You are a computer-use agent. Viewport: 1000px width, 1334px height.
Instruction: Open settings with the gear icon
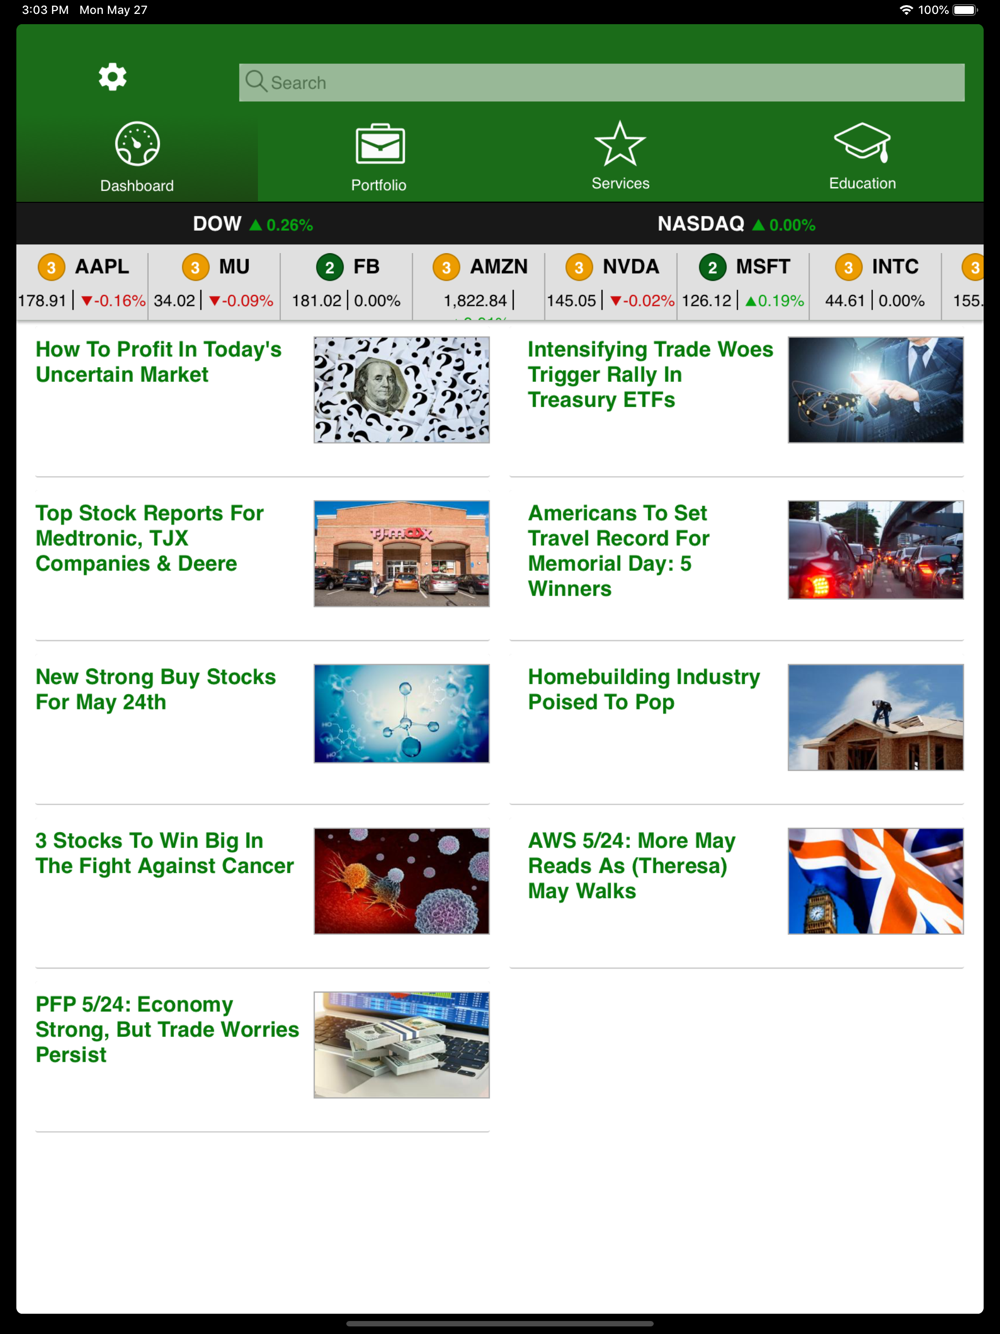tap(112, 77)
